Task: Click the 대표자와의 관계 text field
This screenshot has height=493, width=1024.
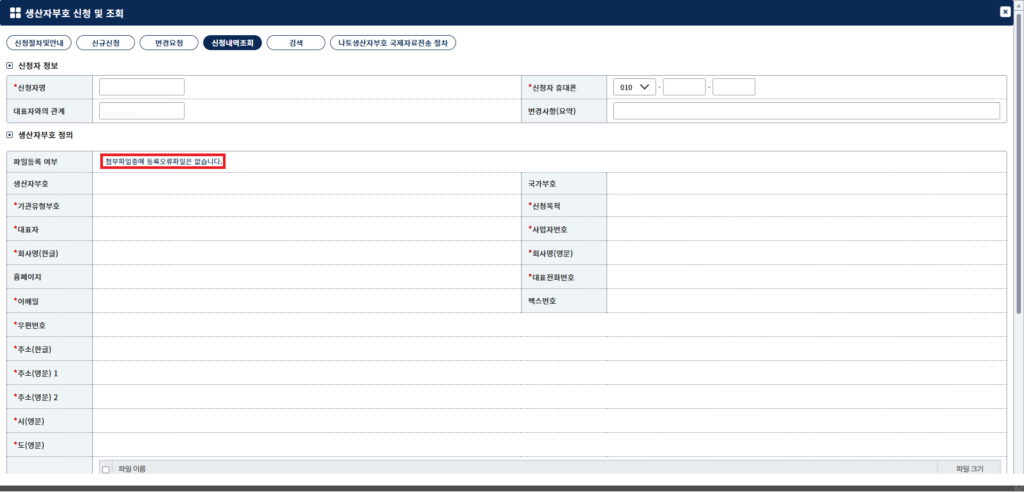Action: 142,111
